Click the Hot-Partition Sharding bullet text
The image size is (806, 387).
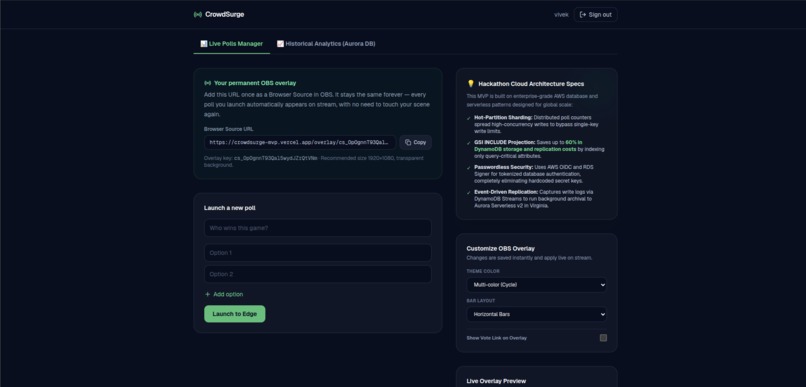[x=536, y=124]
